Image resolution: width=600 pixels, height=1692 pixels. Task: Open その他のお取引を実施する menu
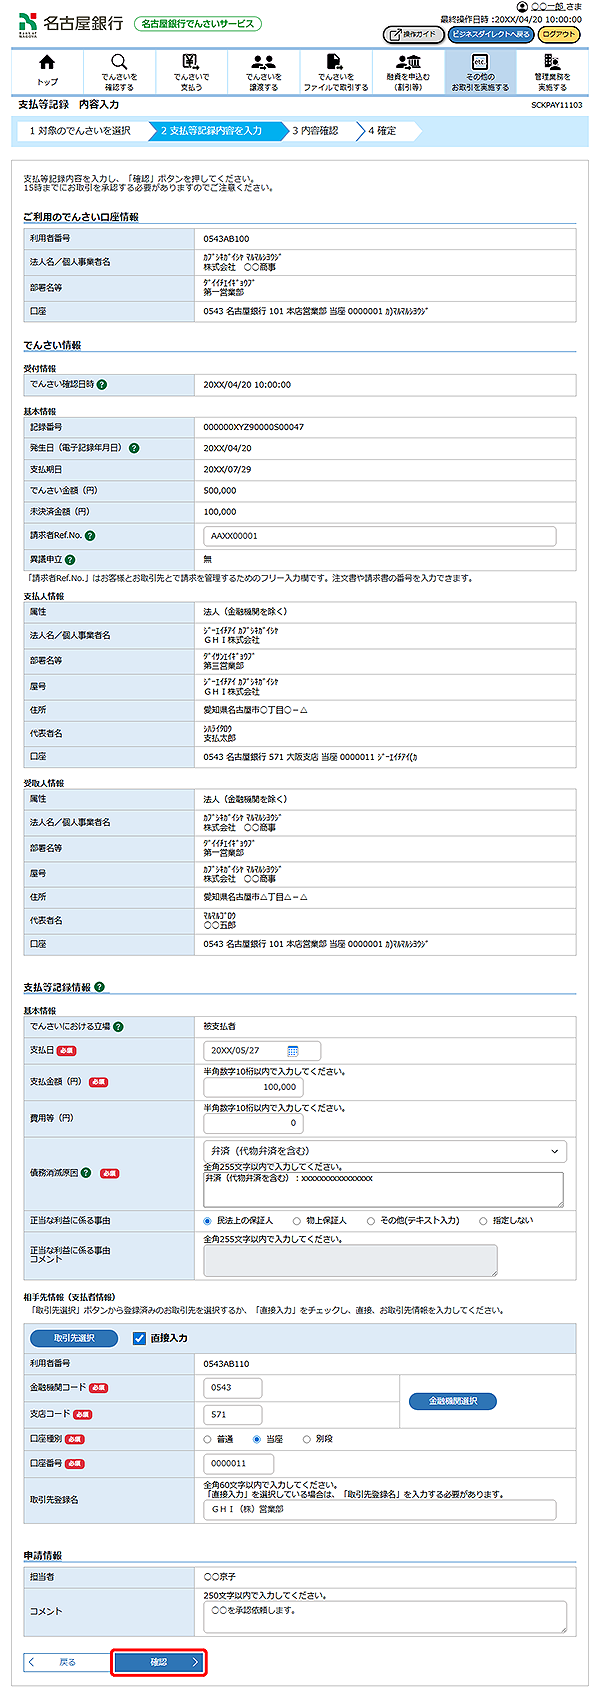point(480,70)
